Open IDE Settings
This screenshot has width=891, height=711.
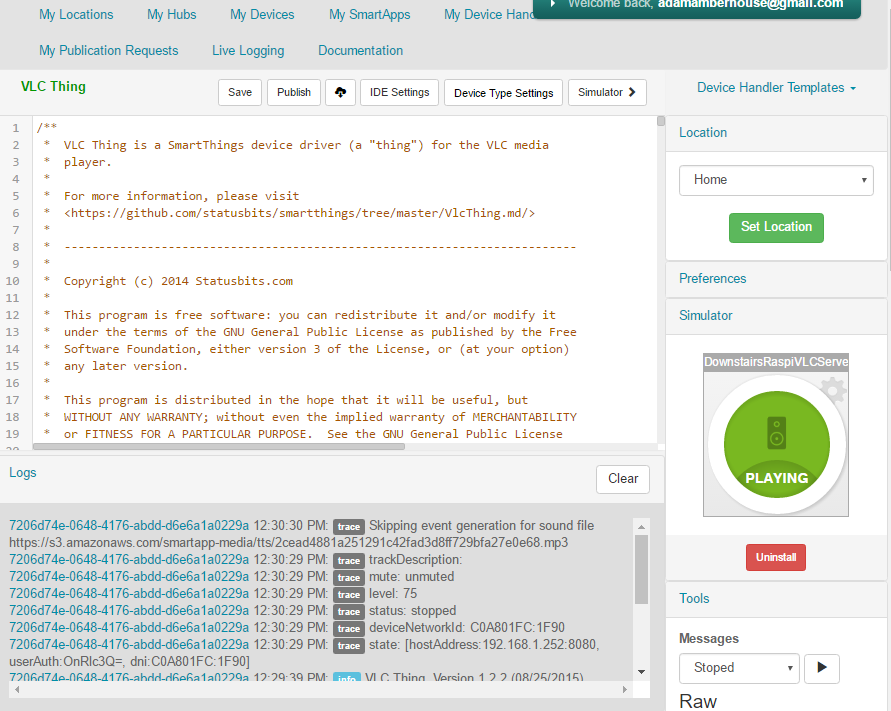[x=399, y=92]
